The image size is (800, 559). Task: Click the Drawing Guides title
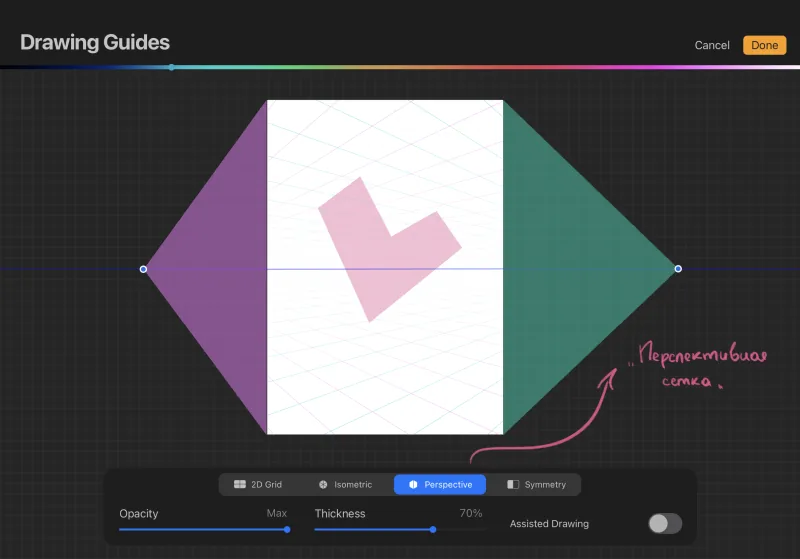point(95,42)
